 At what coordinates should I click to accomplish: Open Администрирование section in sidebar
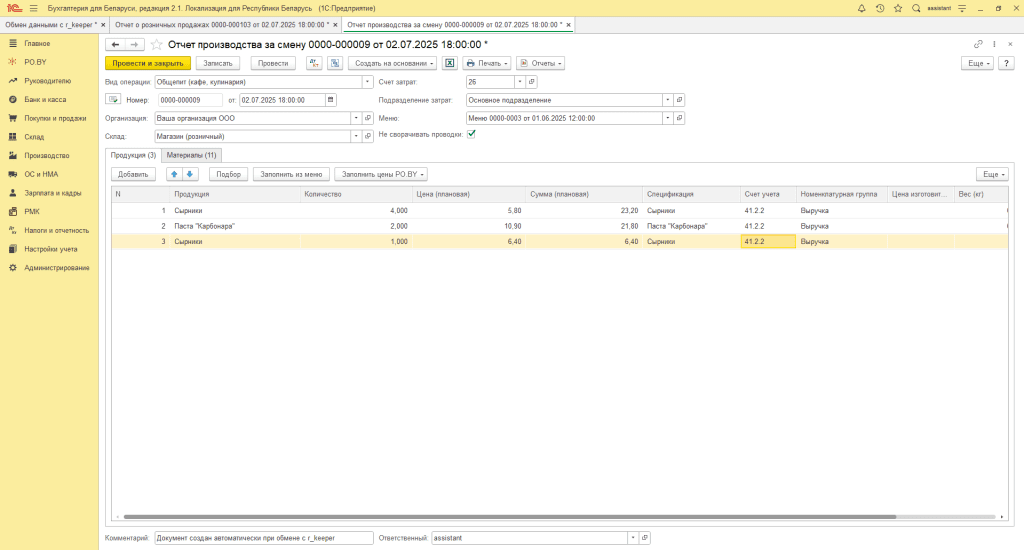click(x=57, y=268)
